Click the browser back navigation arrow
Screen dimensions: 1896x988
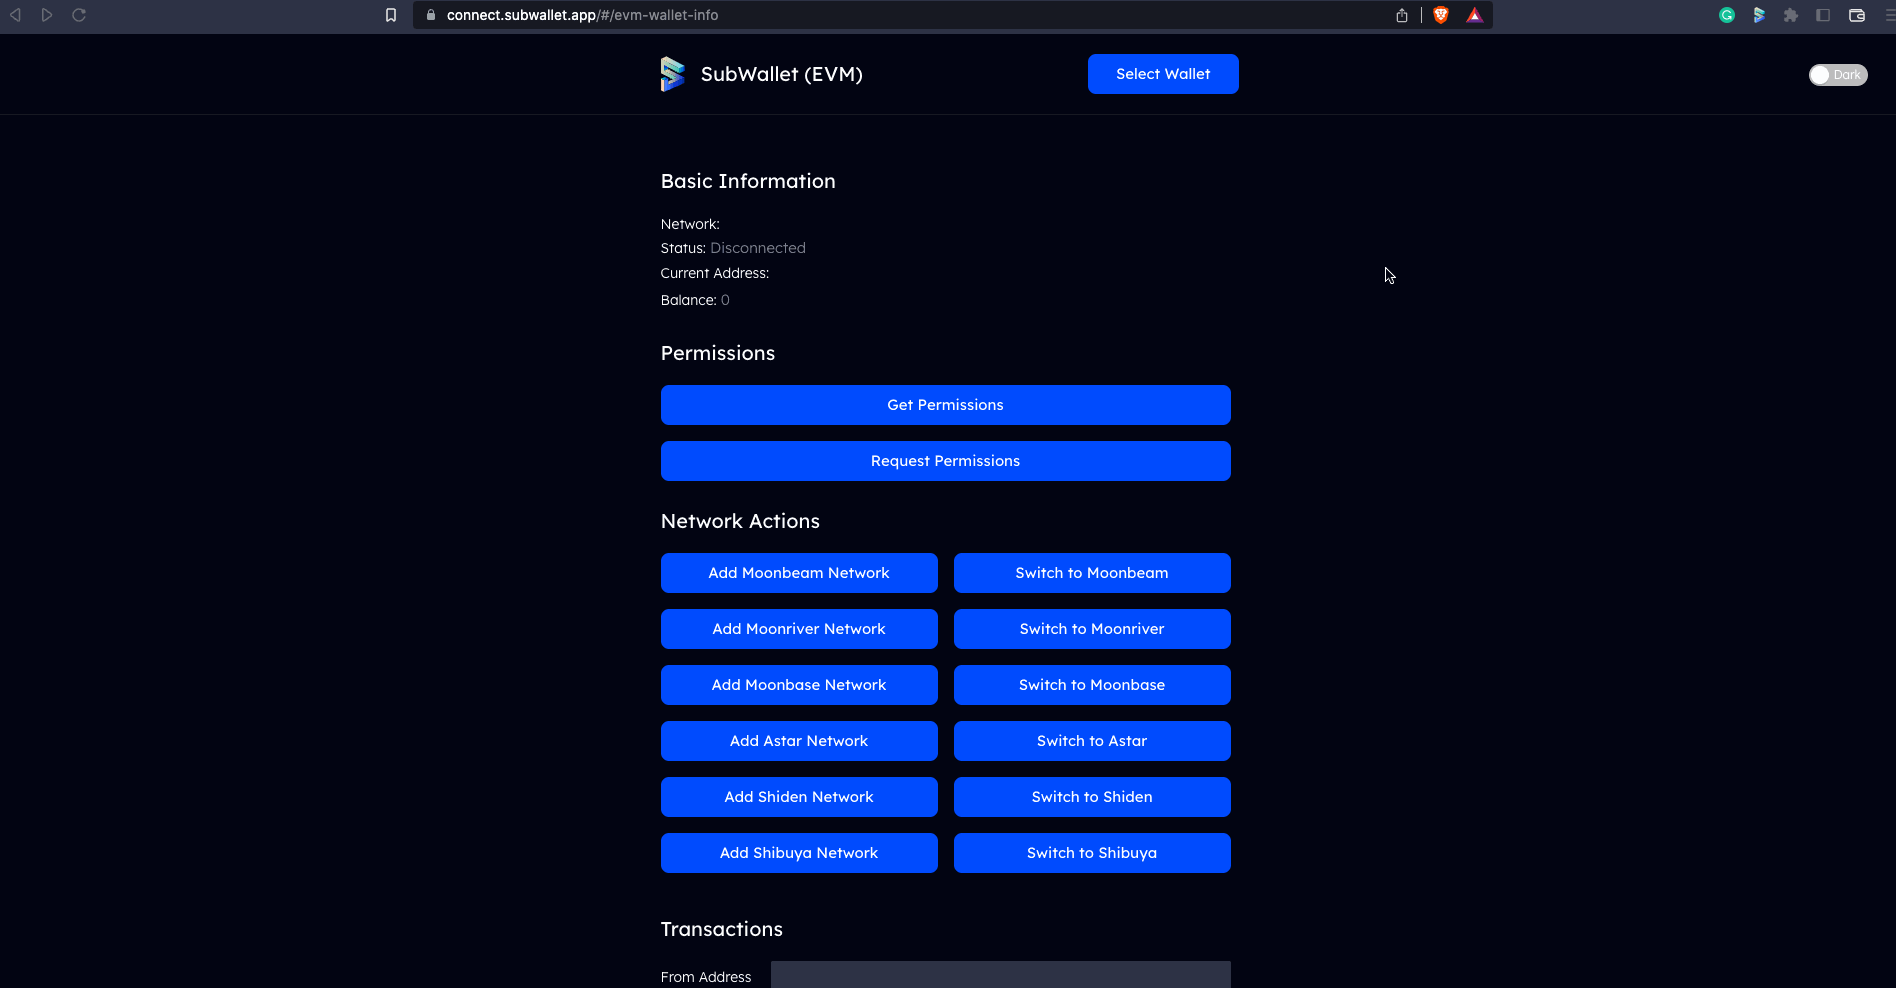tap(14, 15)
